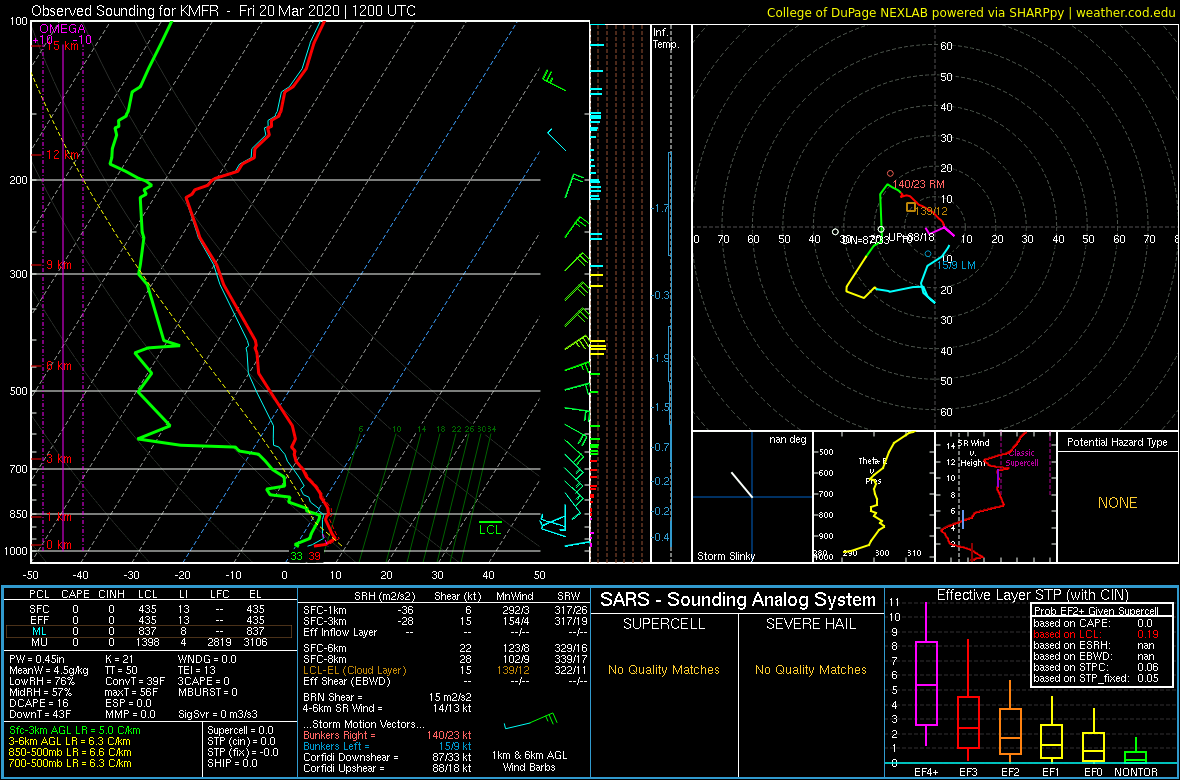
Task: Click the "nan deg" text
Action: coord(787,439)
